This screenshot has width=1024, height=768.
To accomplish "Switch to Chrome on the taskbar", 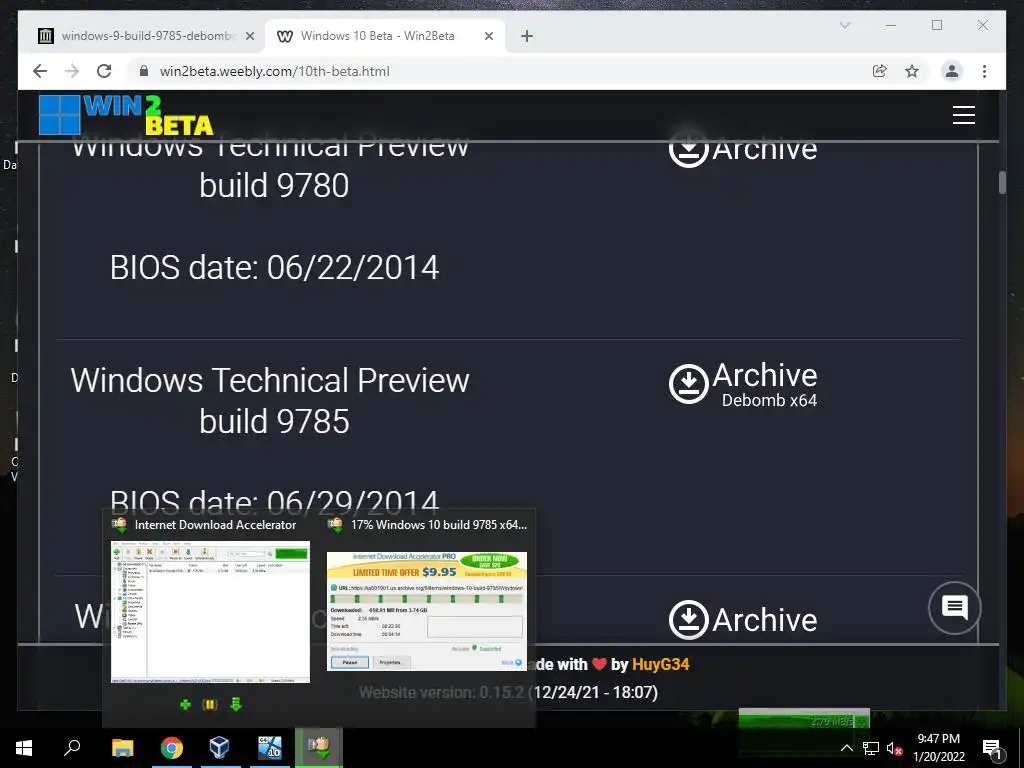I will 171,748.
